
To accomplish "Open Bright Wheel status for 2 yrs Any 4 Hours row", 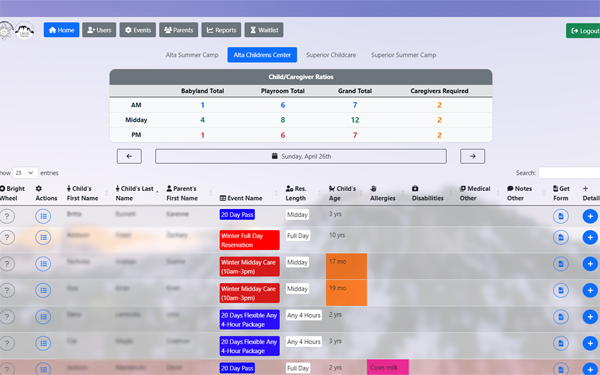I will point(7,316).
